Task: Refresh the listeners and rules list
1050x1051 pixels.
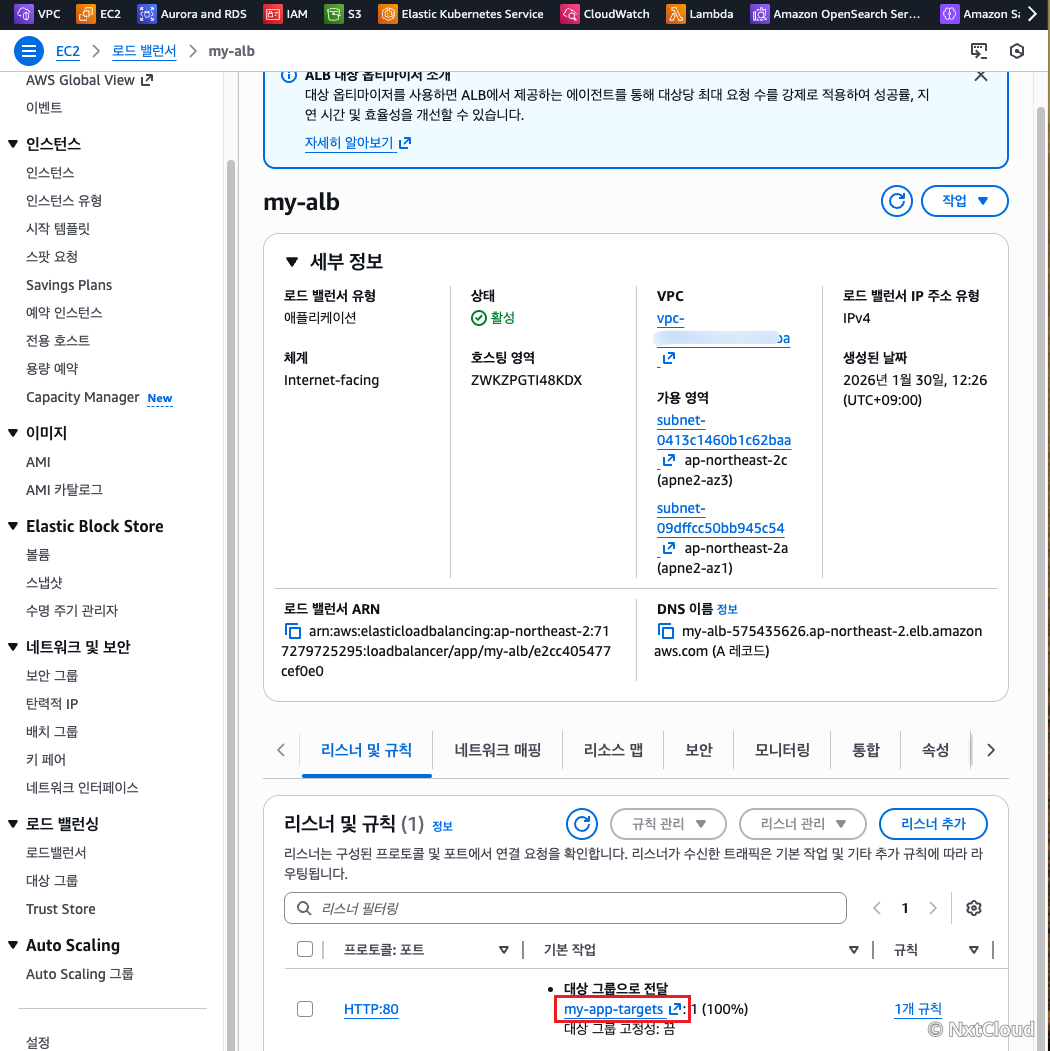Action: [x=582, y=824]
